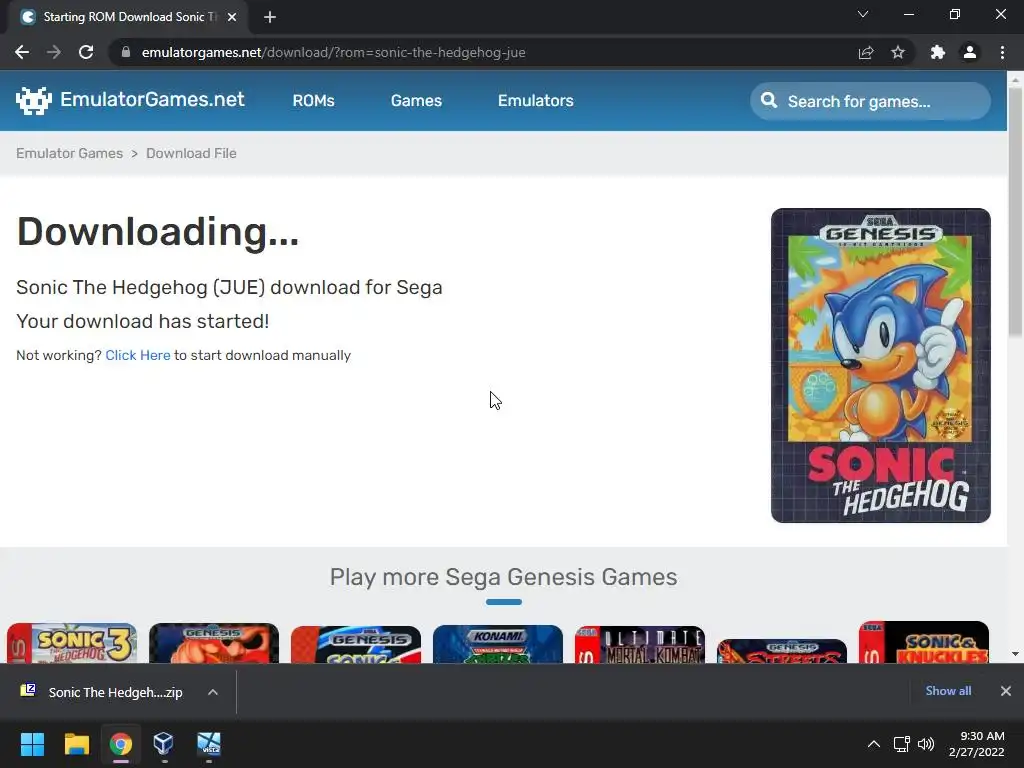Expand the tab search chevron
Image resolution: width=1024 pixels, height=768 pixels.
[x=863, y=14]
